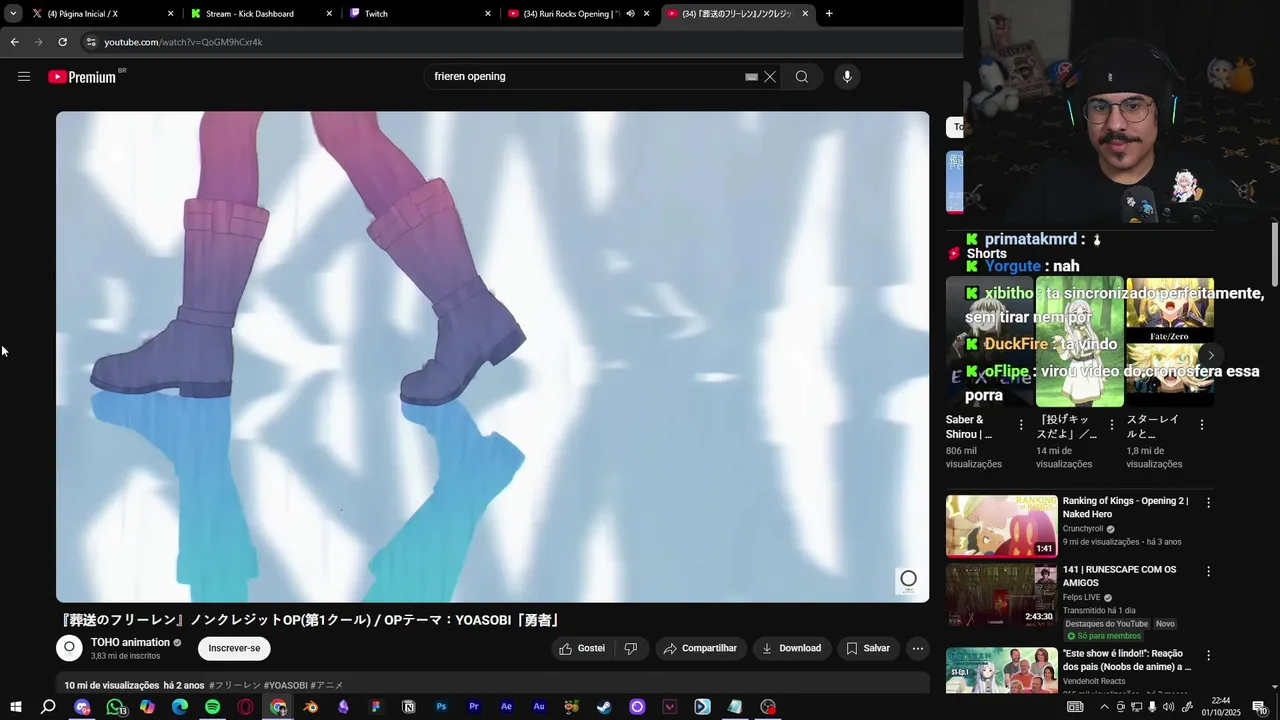Open options for スターレイルと short

click(x=1201, y=425)
